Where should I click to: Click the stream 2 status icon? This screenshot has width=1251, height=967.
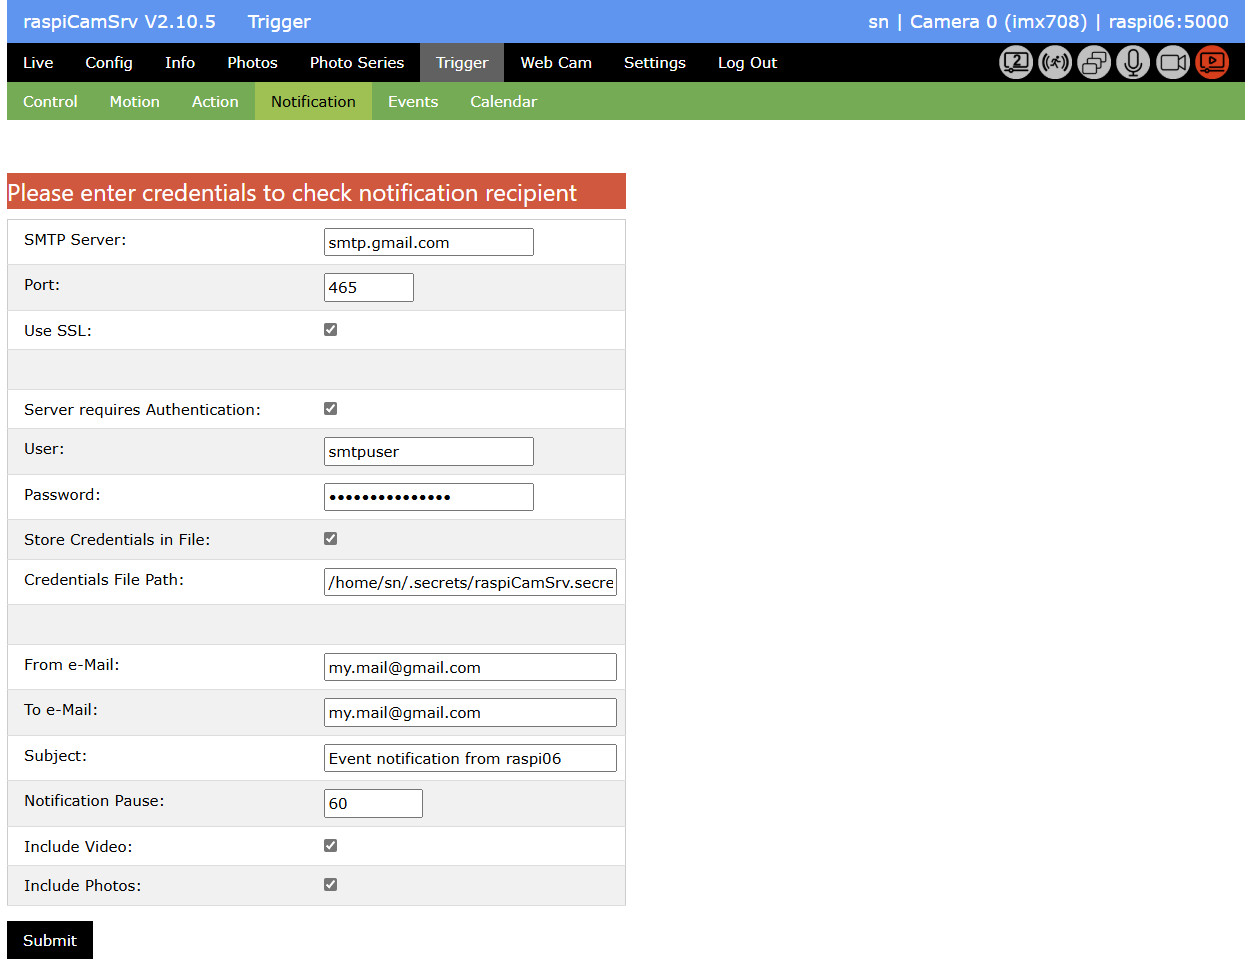point(1016,63)
